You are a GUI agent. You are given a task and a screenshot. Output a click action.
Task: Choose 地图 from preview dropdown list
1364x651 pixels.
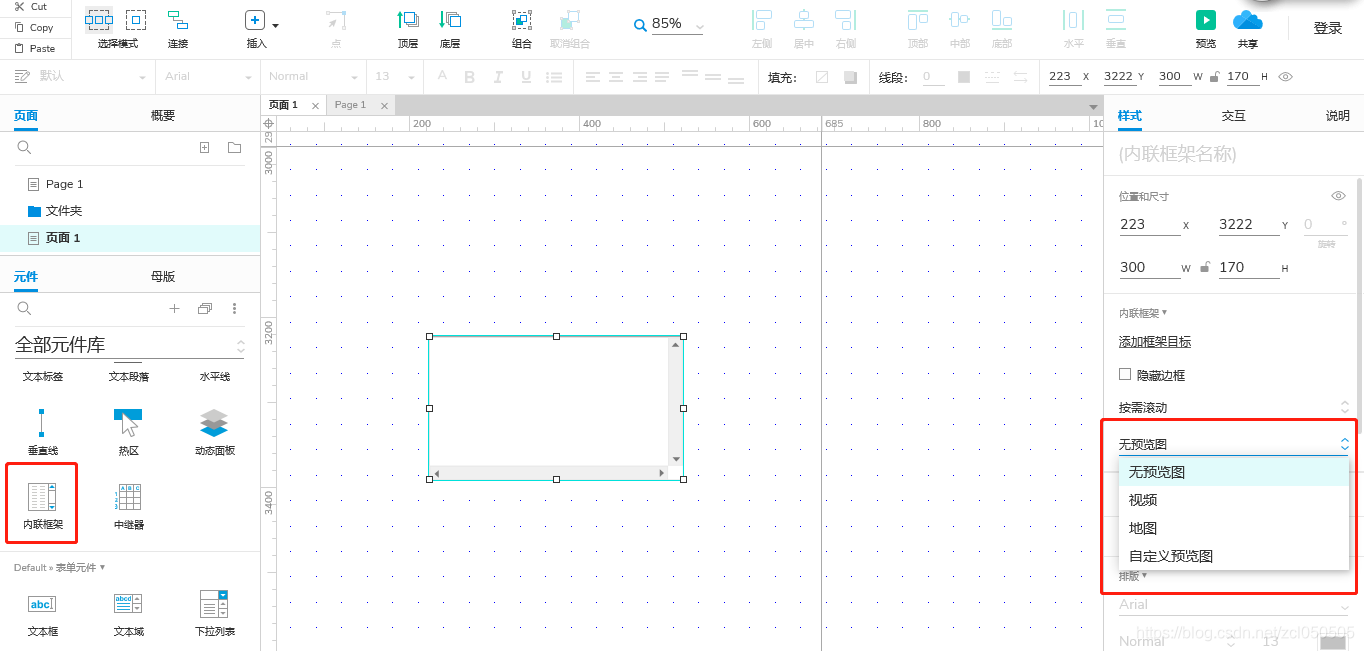[x=1233, y=528]
